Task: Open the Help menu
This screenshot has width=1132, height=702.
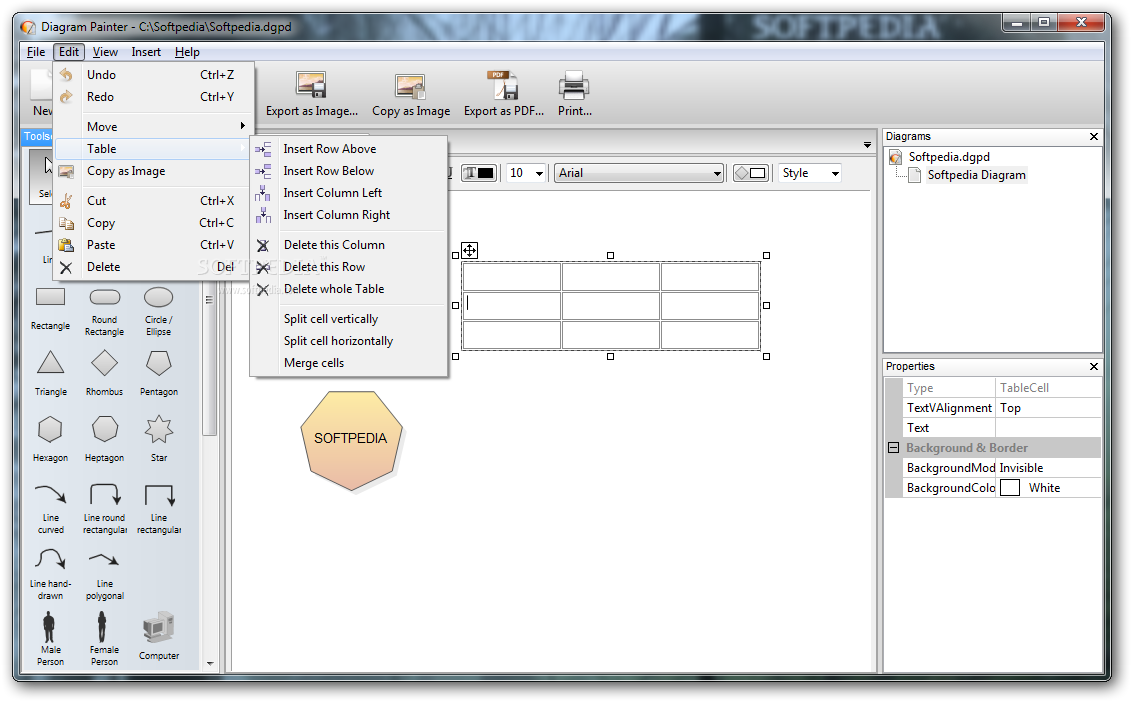Action: 187,52
